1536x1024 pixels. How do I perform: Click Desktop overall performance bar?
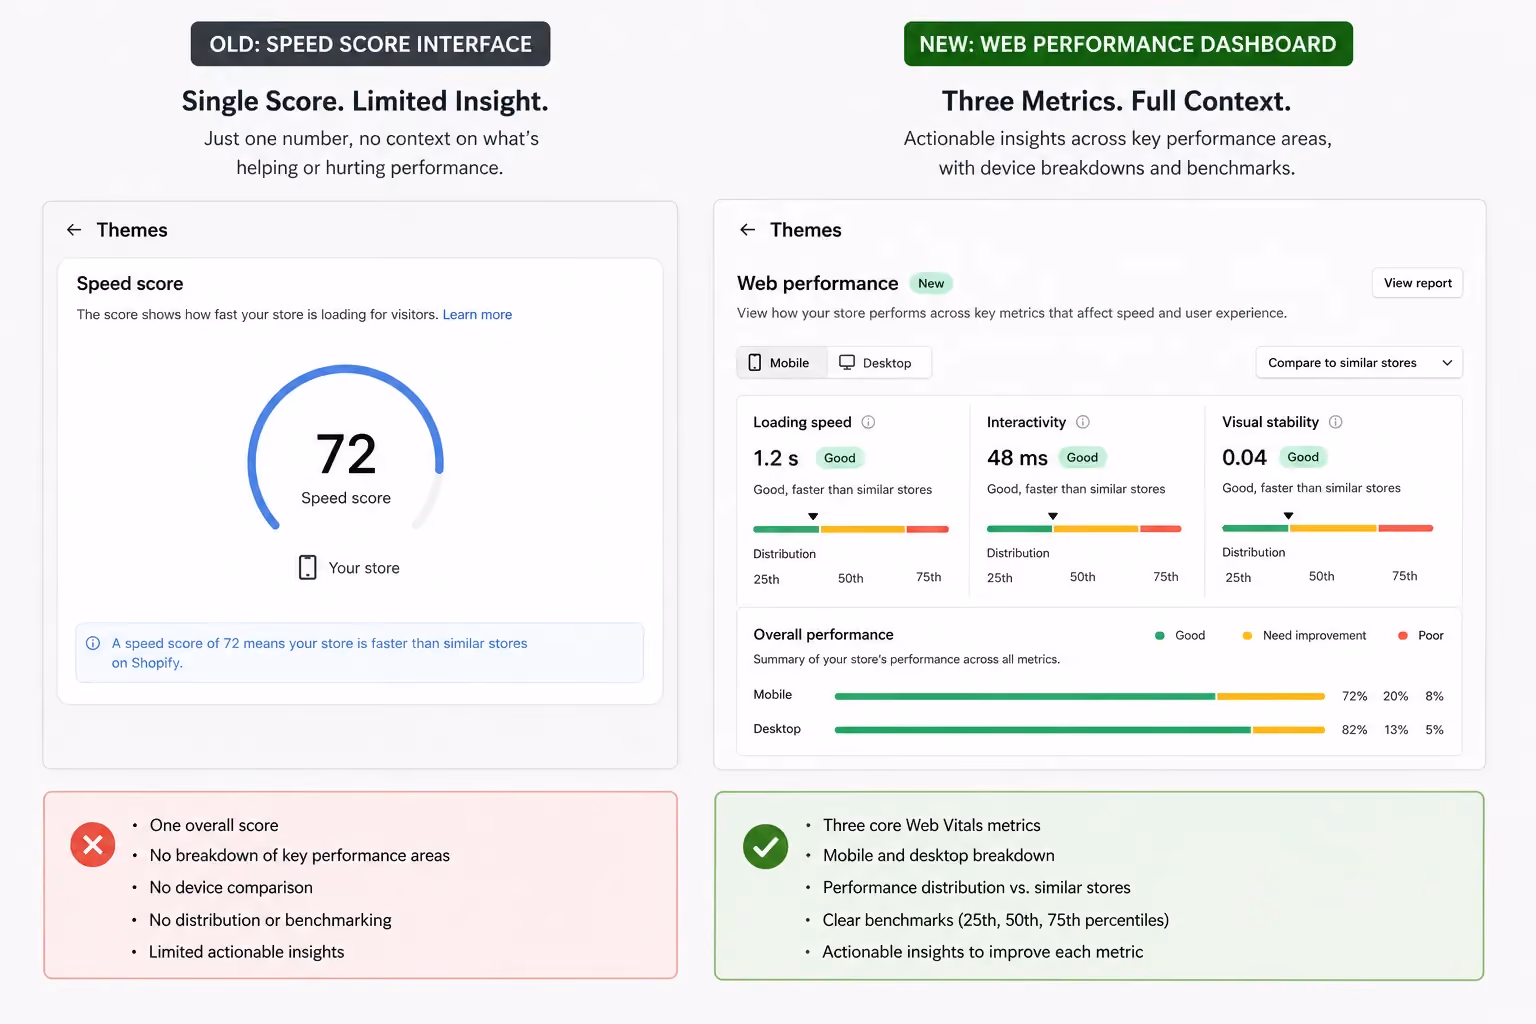pyautogui.click(x=1080, y=730)
